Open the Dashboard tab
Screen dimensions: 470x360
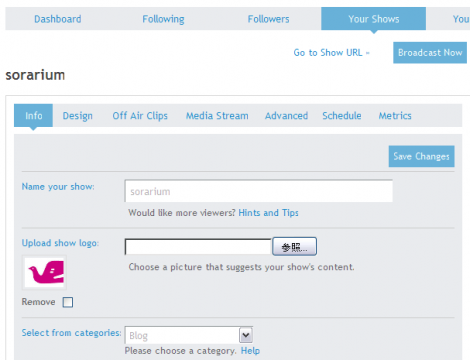click(58, 19)
